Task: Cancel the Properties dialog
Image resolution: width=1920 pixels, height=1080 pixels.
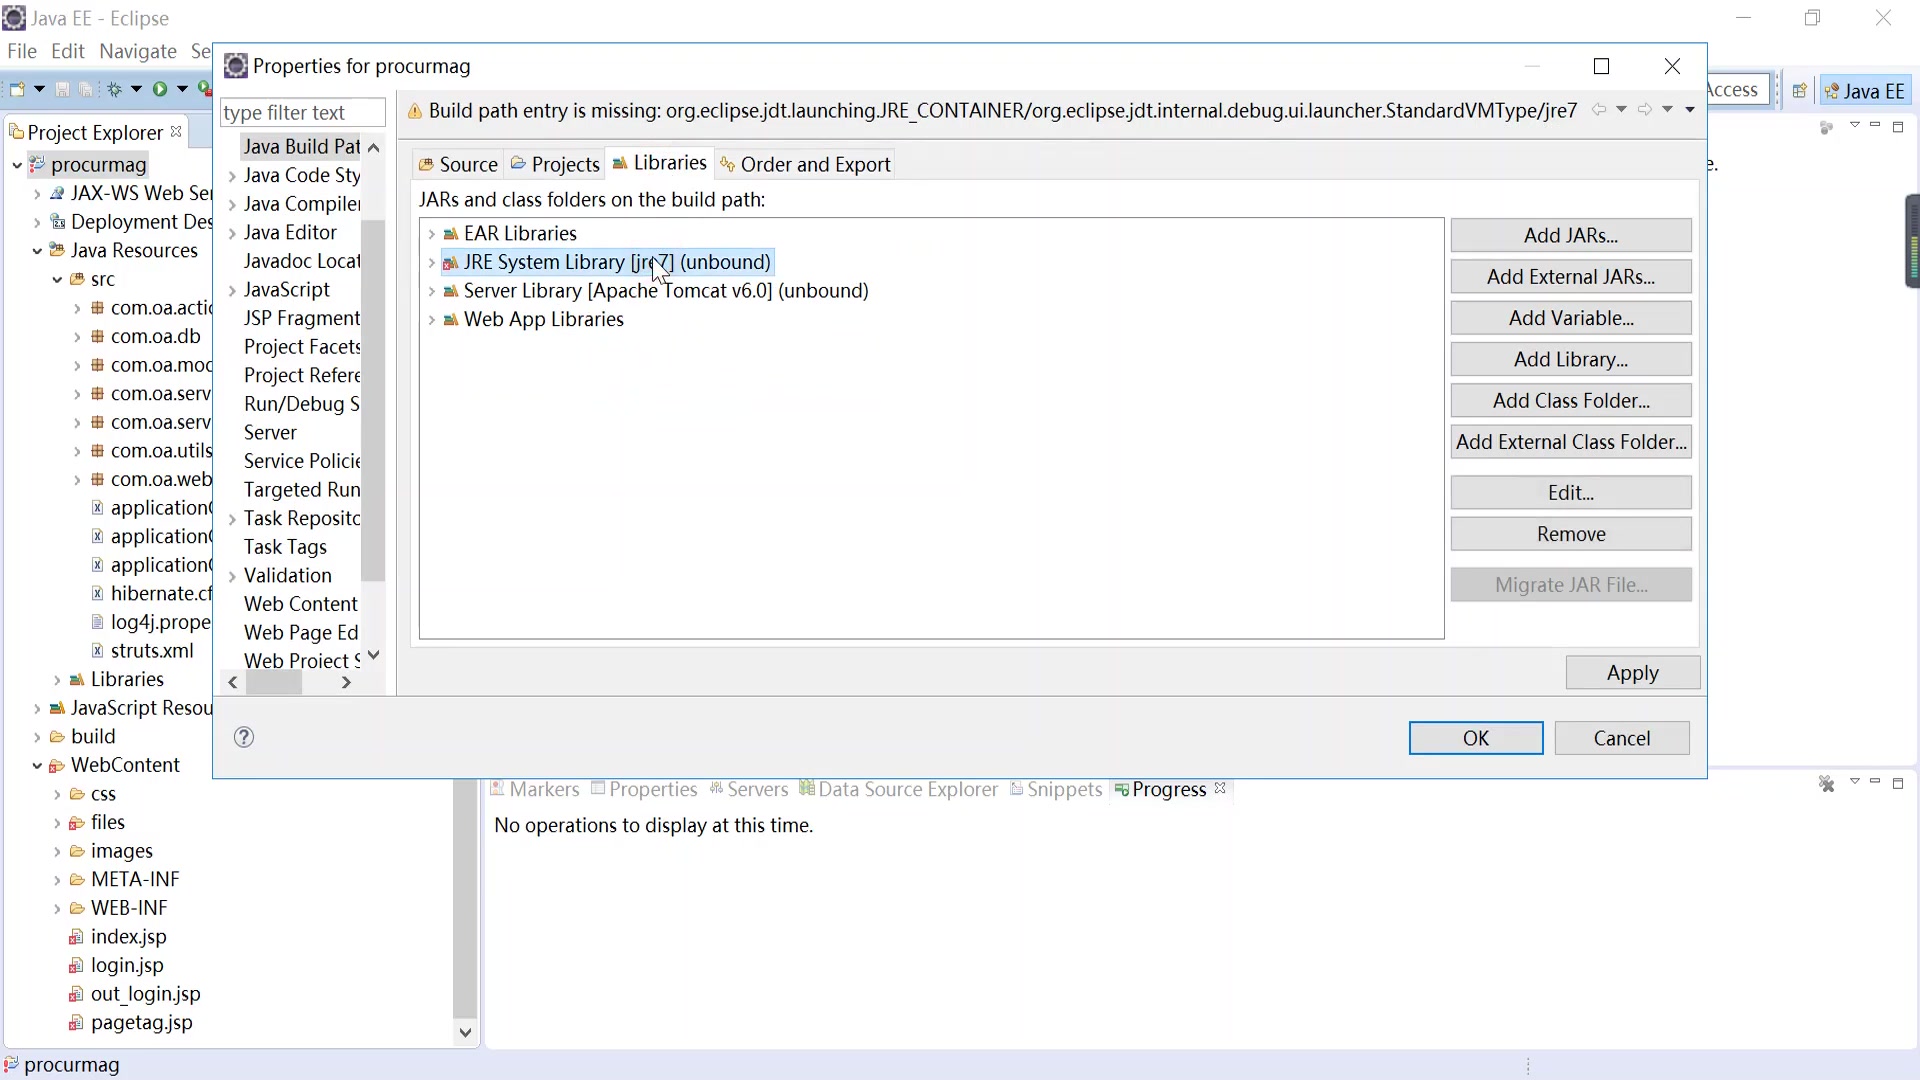Action: click(x=1622, y=738)
